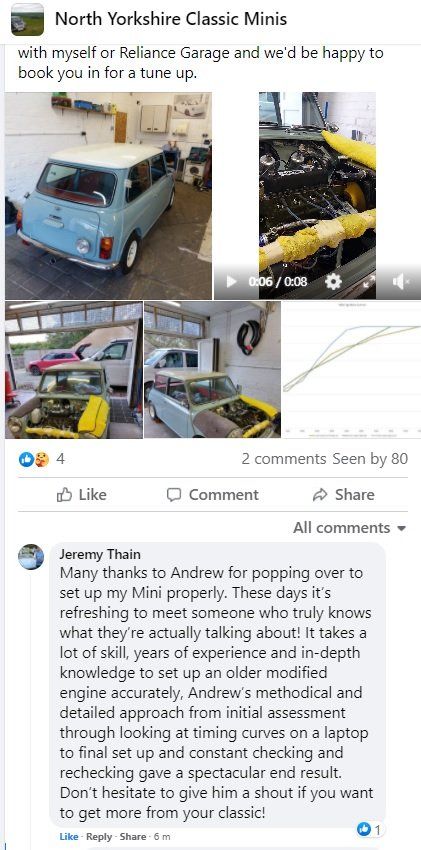This screenshot has width=421, height=850.
Task: Open the Comment box on the post
Action: (x=212, y=494)
